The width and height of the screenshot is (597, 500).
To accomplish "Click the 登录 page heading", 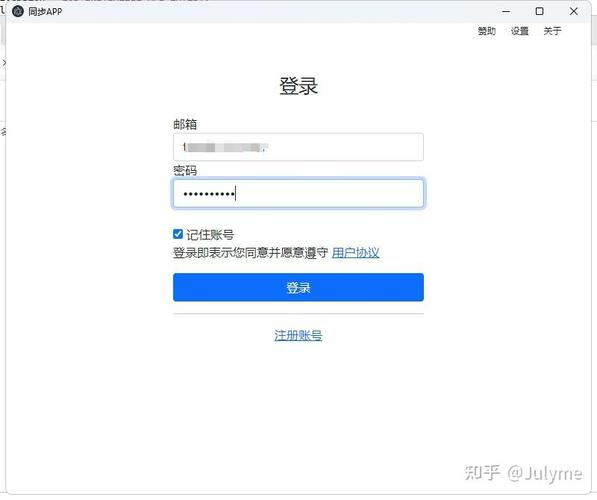I will pyautogui.click(x=298, y=86).
